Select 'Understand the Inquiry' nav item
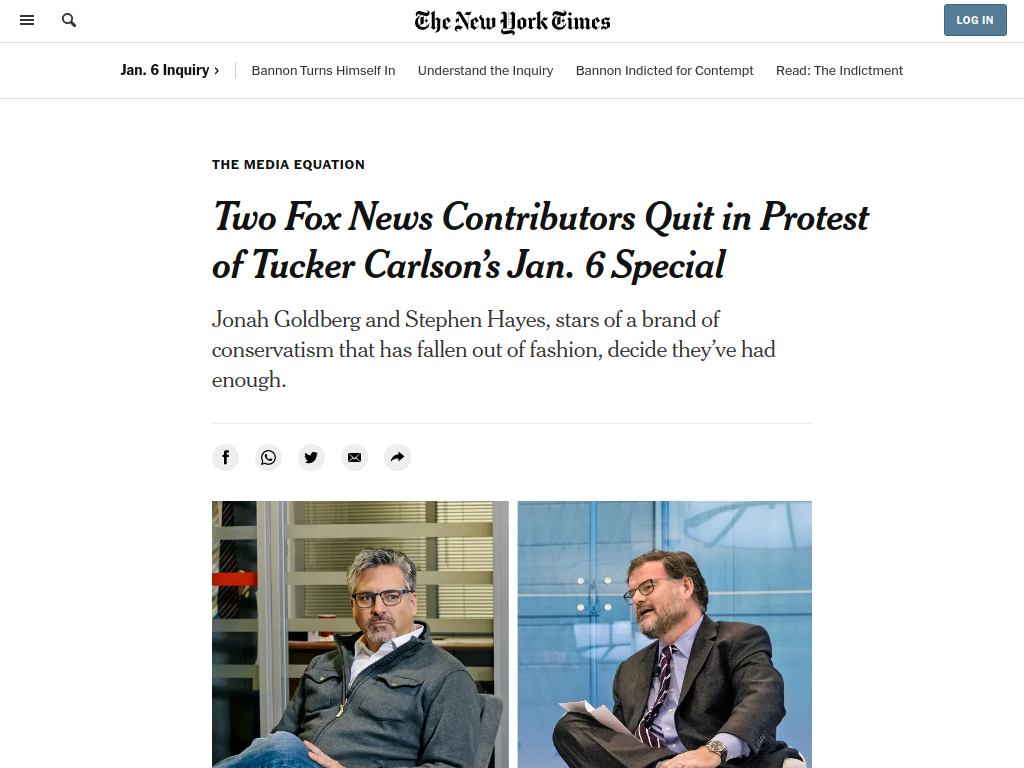The width and height of the screenshot is (1024, 768). (x=485, y=70)
